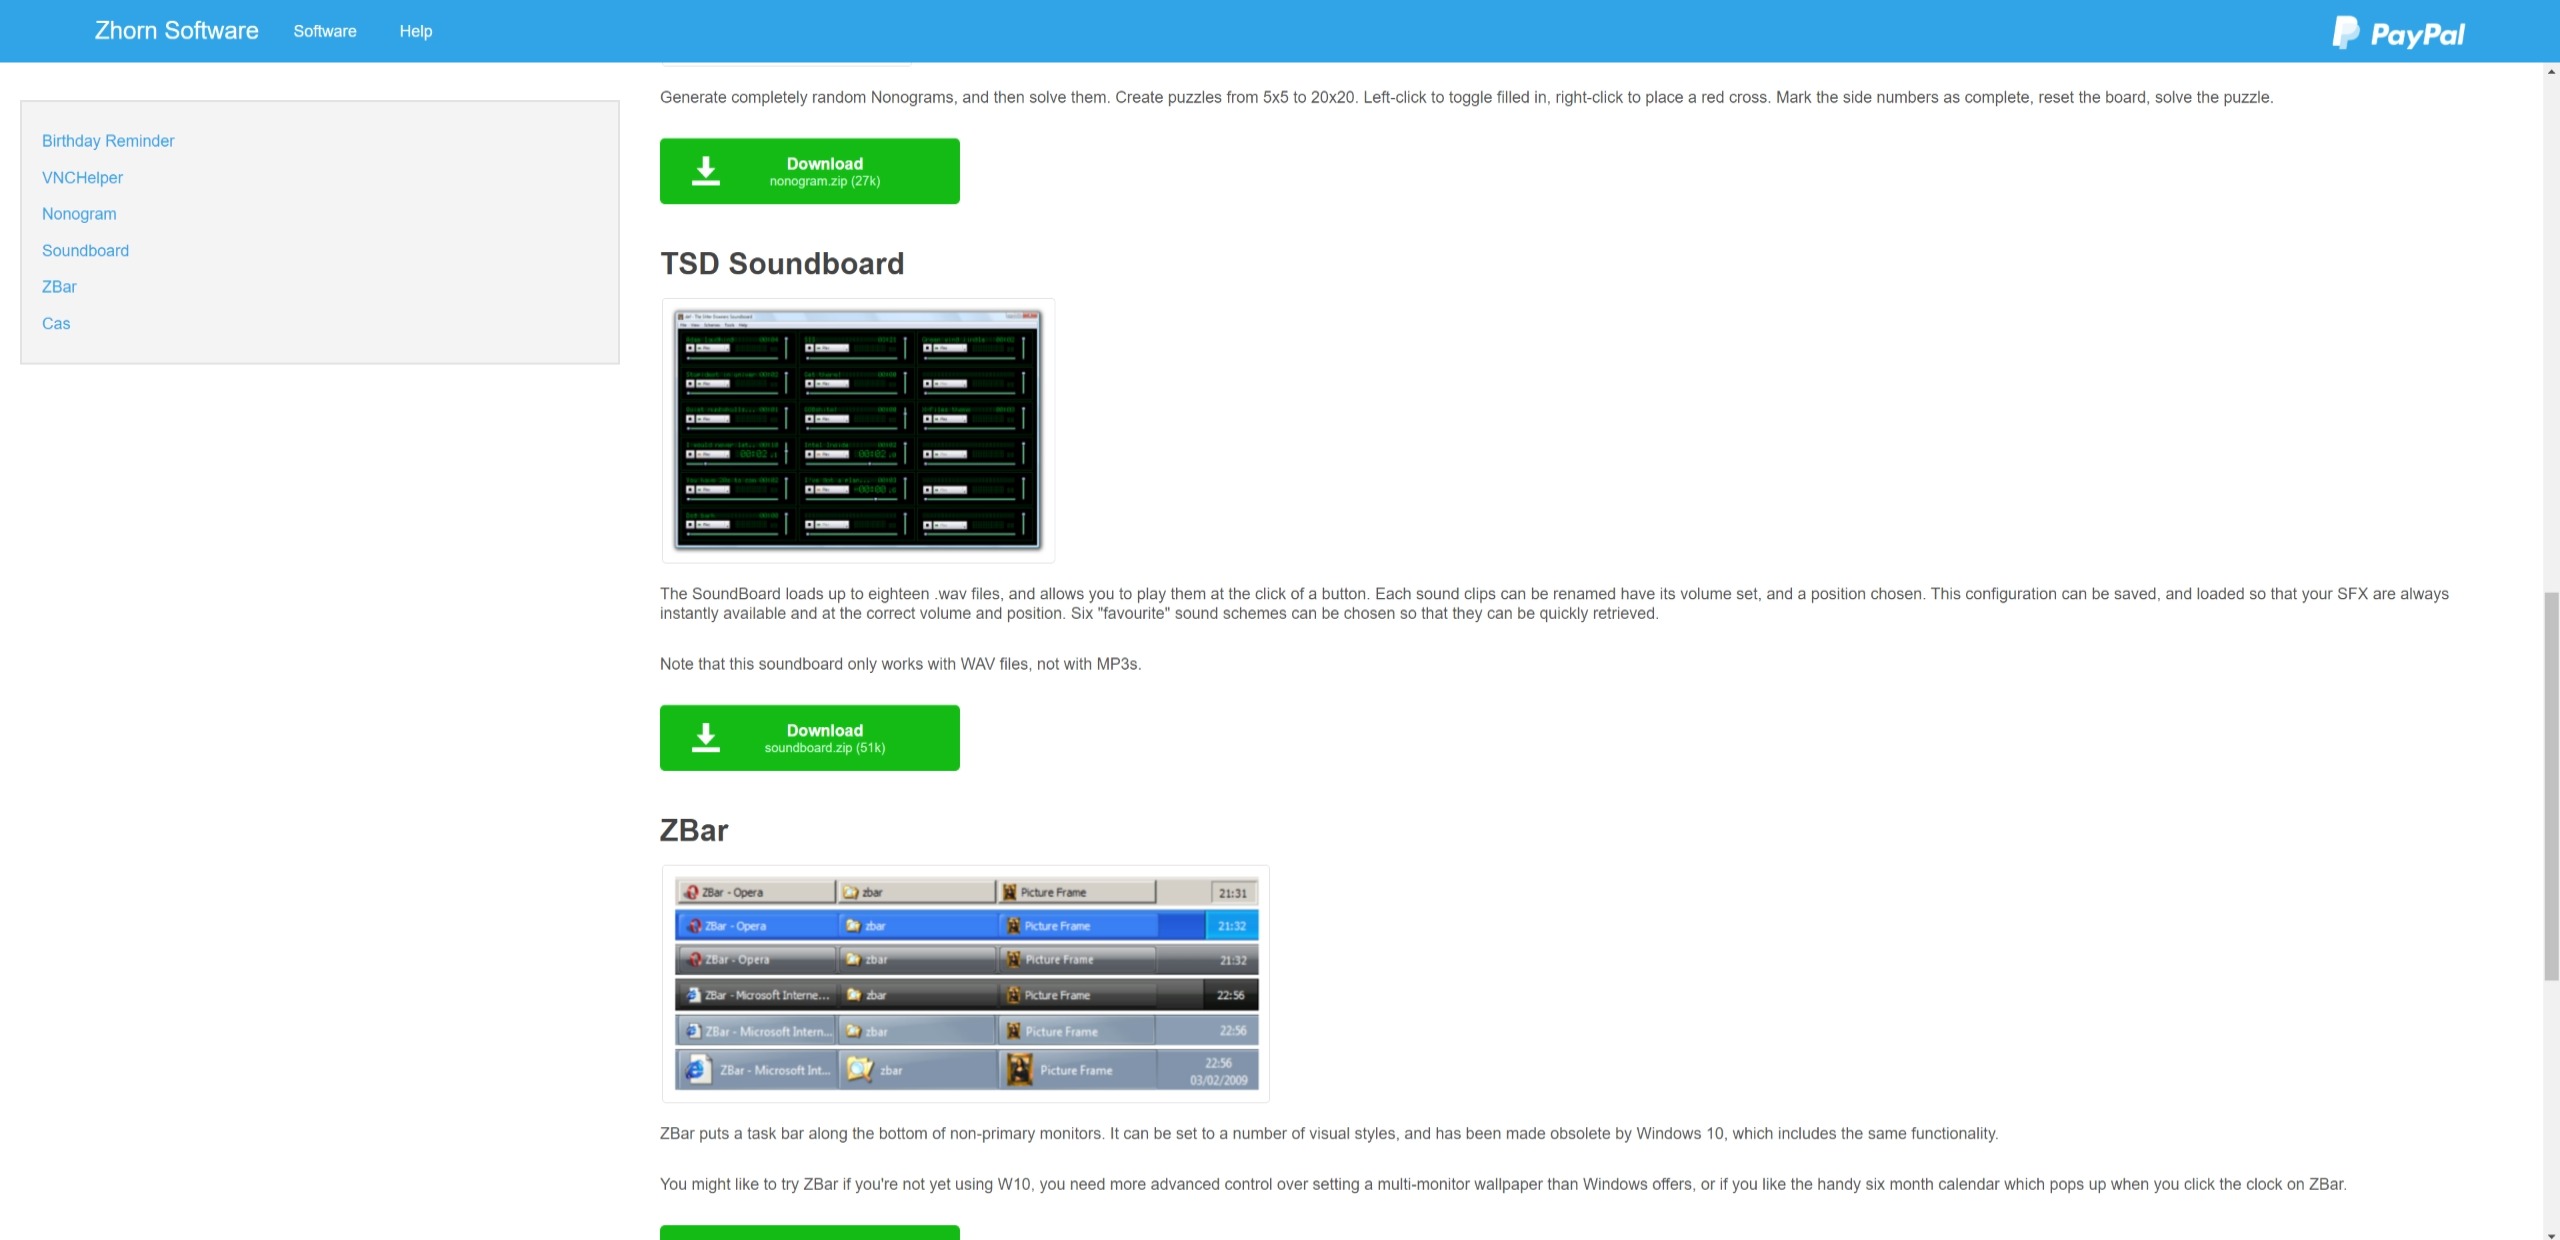Click the TSD Soundboard screenshot thumbnail
This screenshot has width=2560, height=1240.
tap(858, 430)
